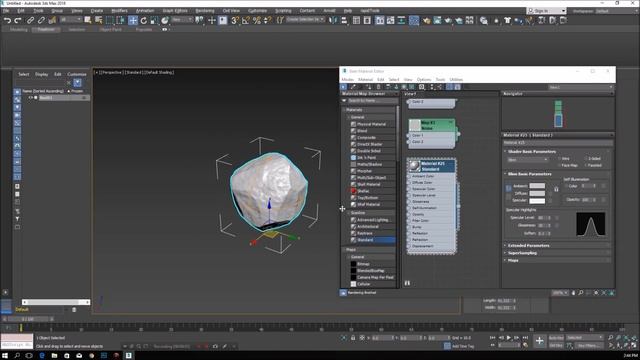Screen dimensions: 640x360
Task: Toggle the Angle Snap icon
Action: 246,20
